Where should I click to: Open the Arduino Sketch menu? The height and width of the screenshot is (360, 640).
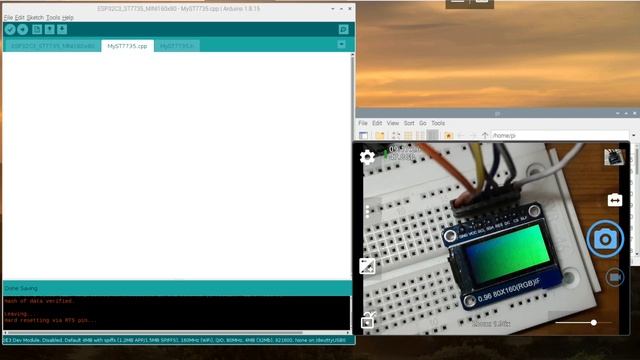pyautogui.click(x=35, y=18)
